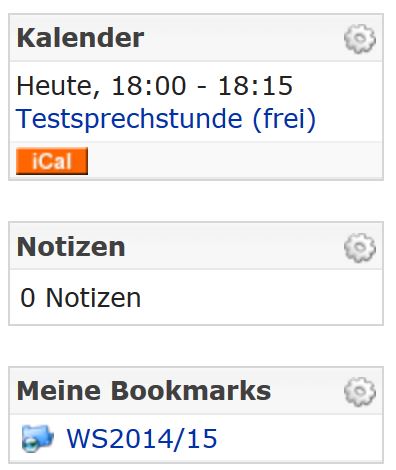
Task: Open the Meine Bookmarks settings gear
Action: [x=360, y=392]
